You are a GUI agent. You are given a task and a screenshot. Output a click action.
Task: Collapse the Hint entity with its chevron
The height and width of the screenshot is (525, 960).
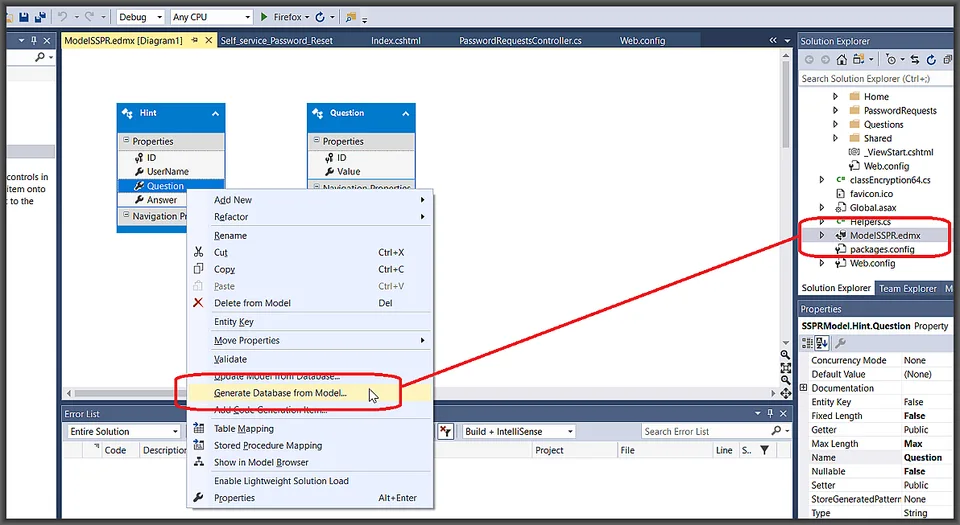click(216, 114)
